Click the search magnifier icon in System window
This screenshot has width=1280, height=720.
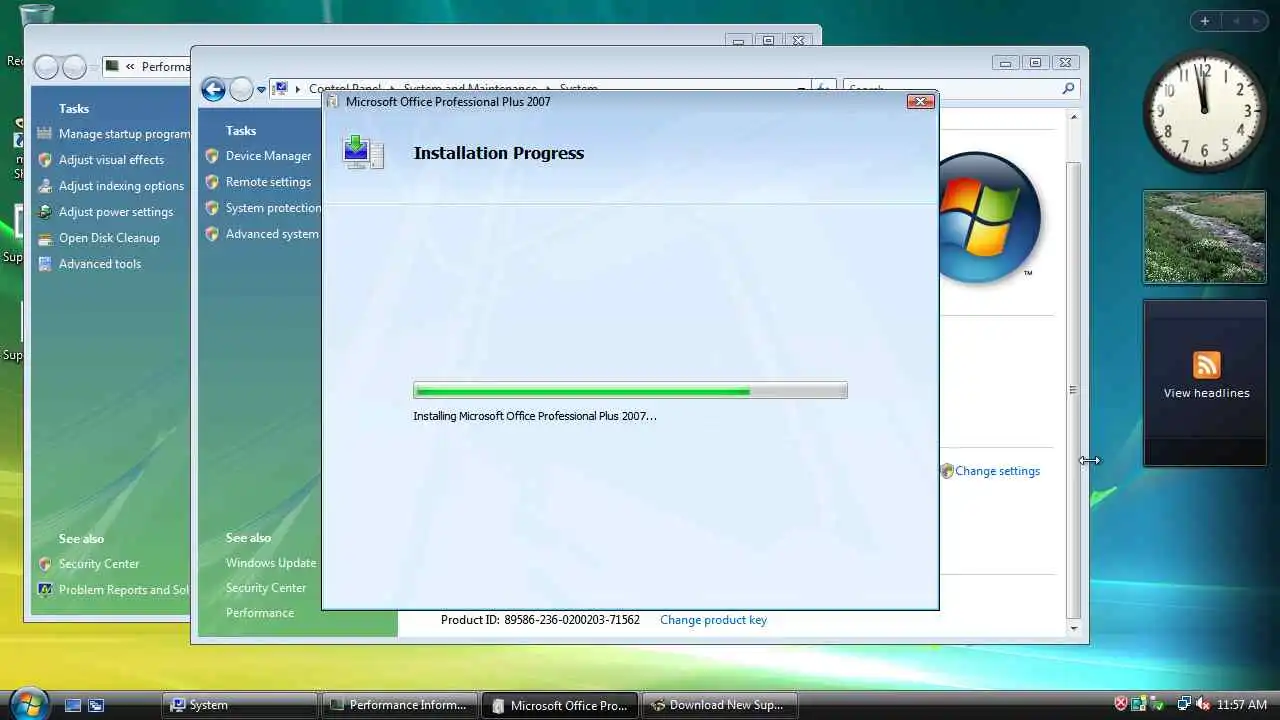point(1068,89)
